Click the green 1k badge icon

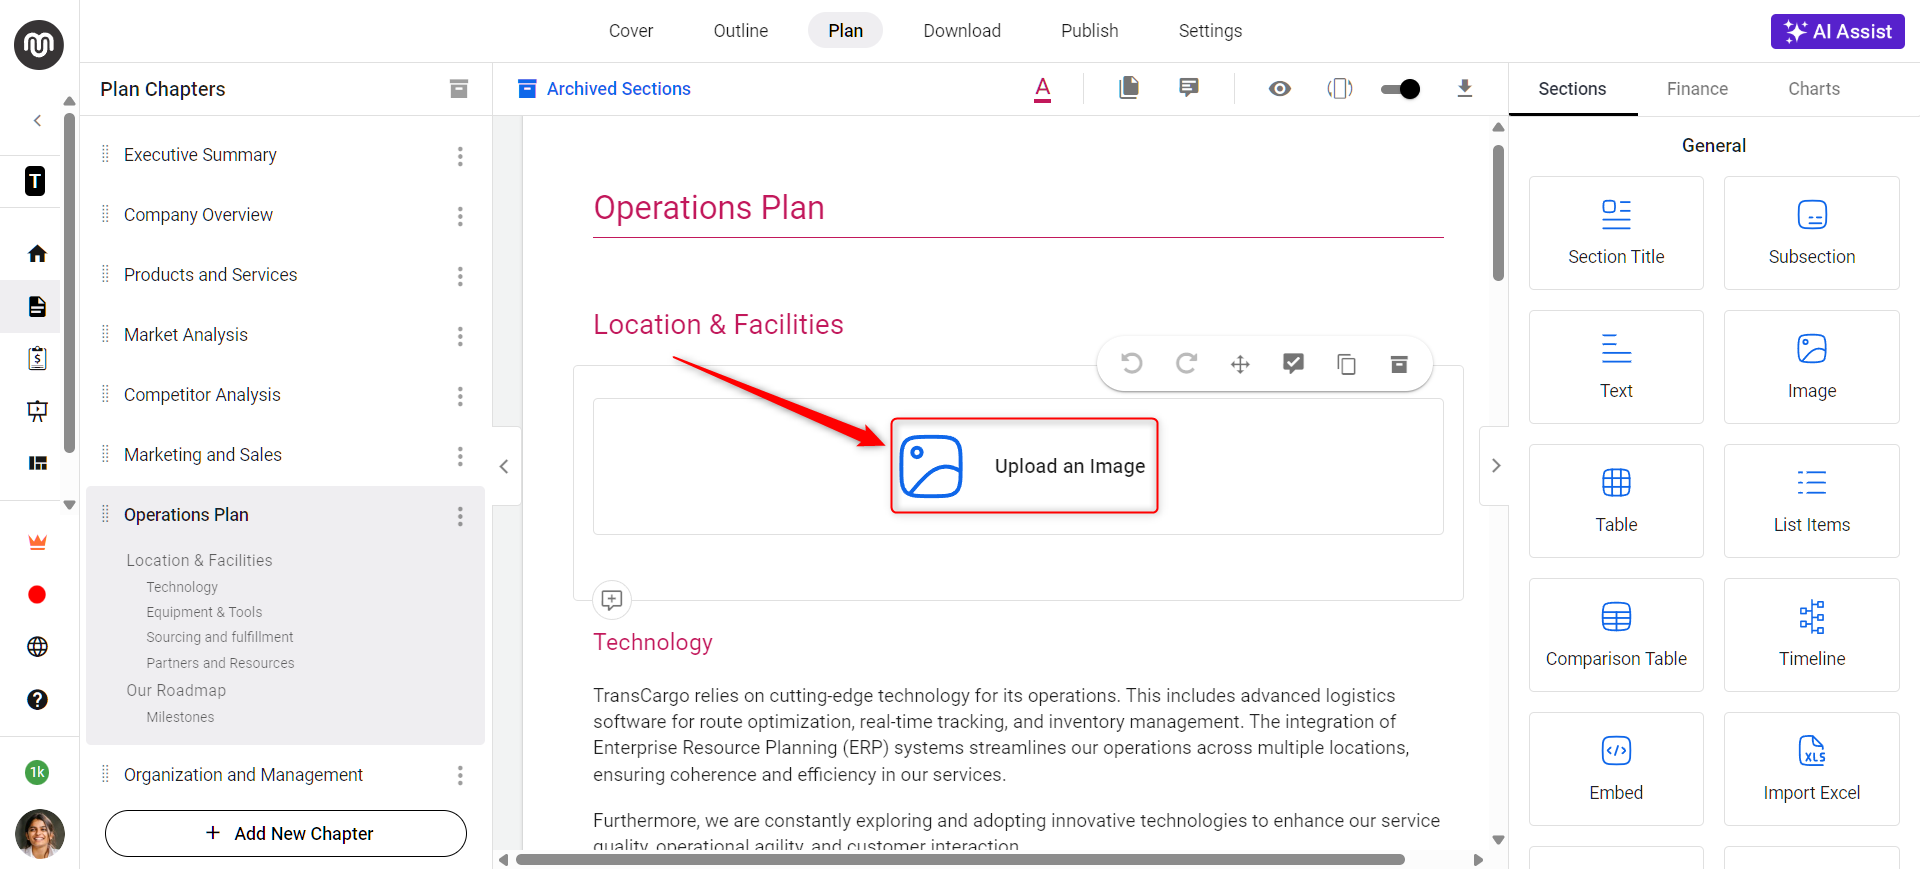(x=37, y=772)
